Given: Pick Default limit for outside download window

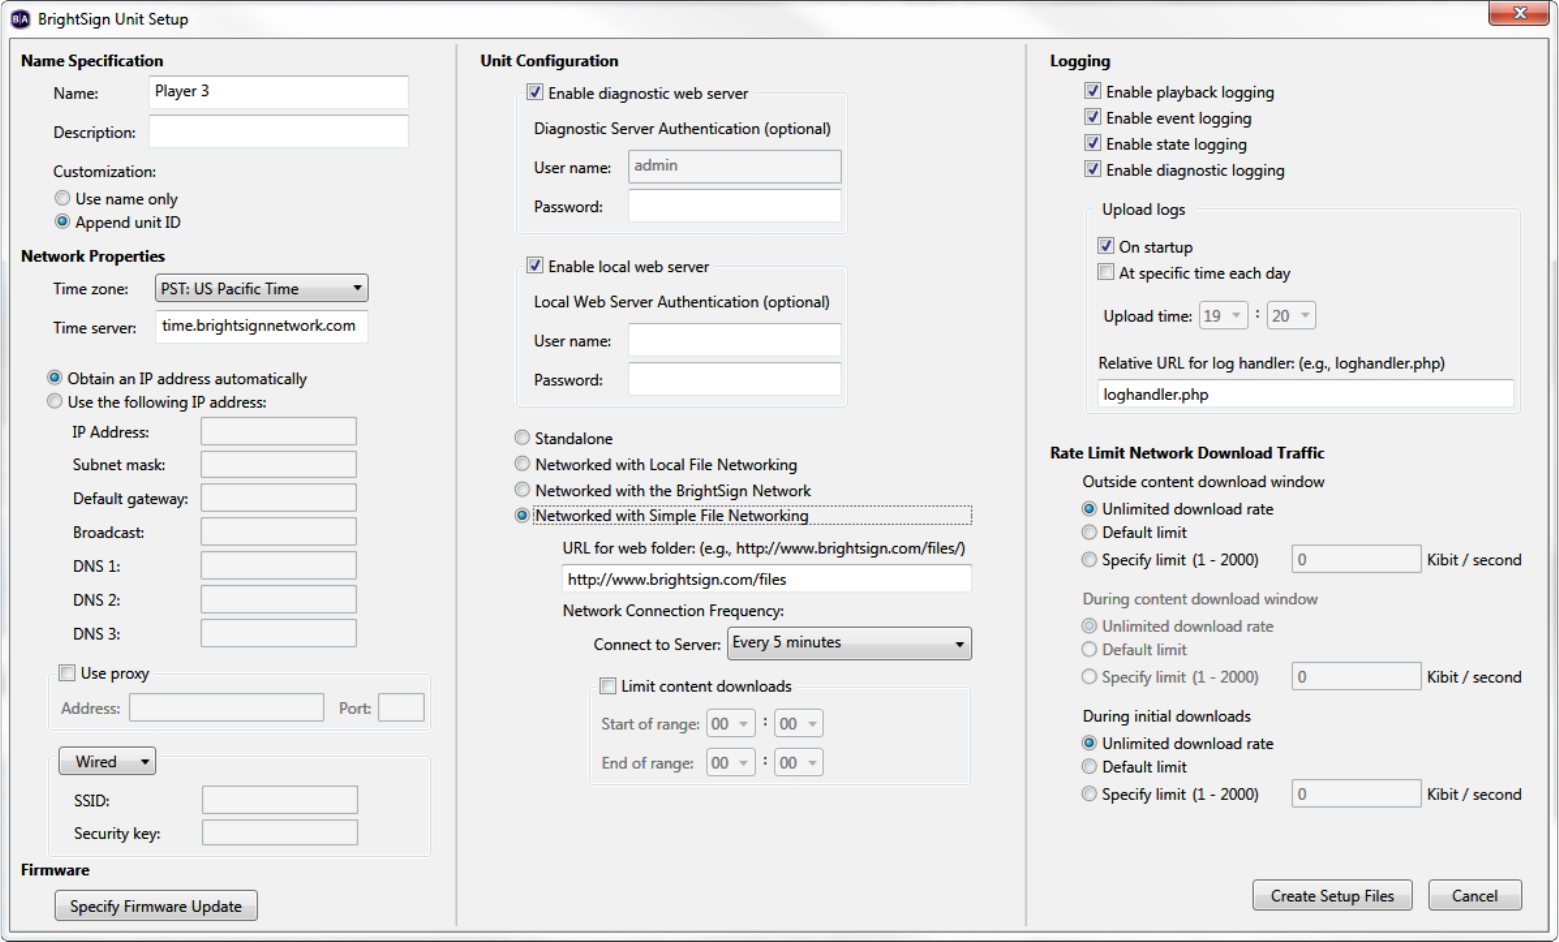Looking at the screenshot, I should pos(1089,533).
